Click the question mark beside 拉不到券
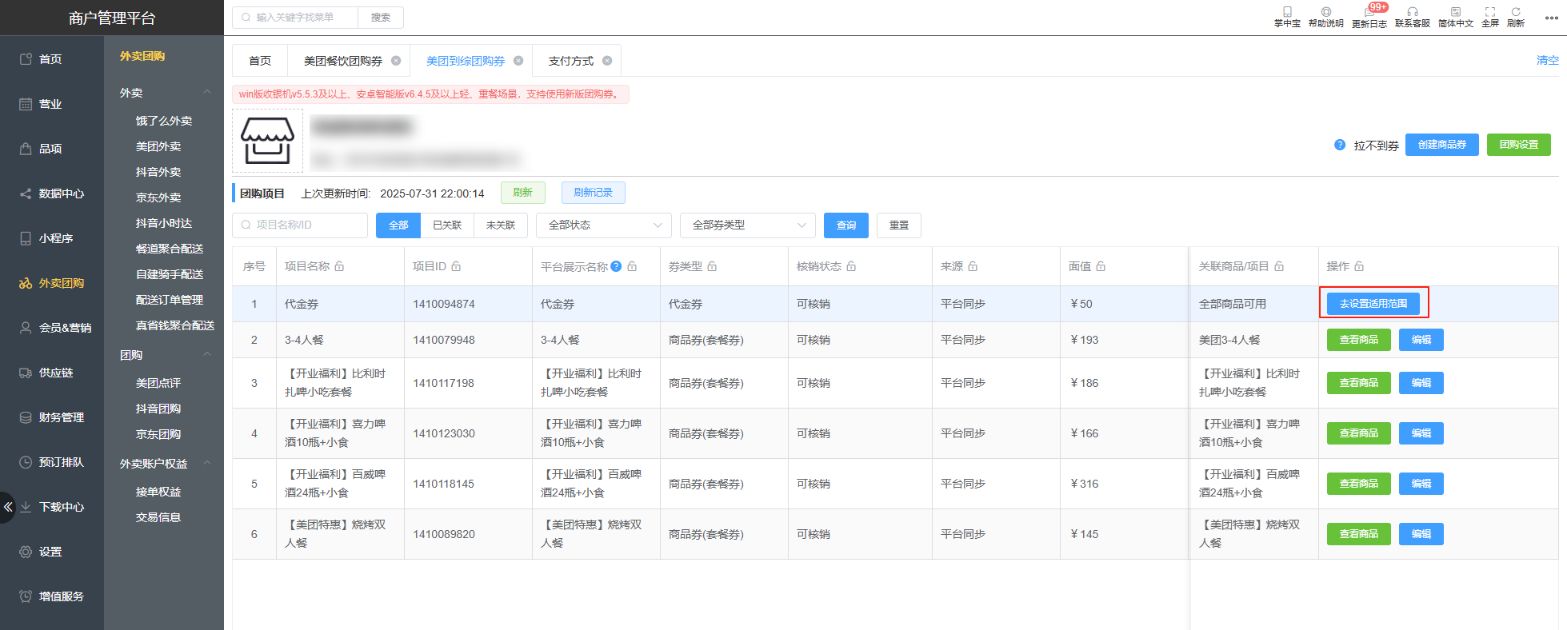This screenshot has width=1567, height=630. [x=1340, y=145]
